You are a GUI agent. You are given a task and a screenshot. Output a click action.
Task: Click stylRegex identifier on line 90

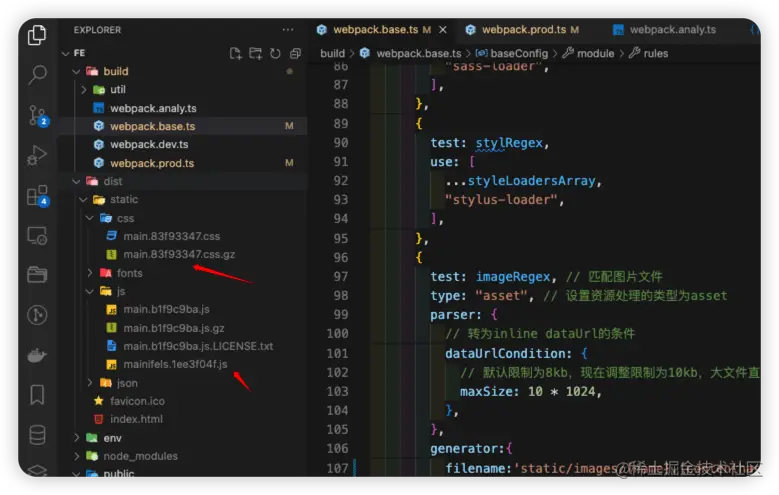click(509, 143)
